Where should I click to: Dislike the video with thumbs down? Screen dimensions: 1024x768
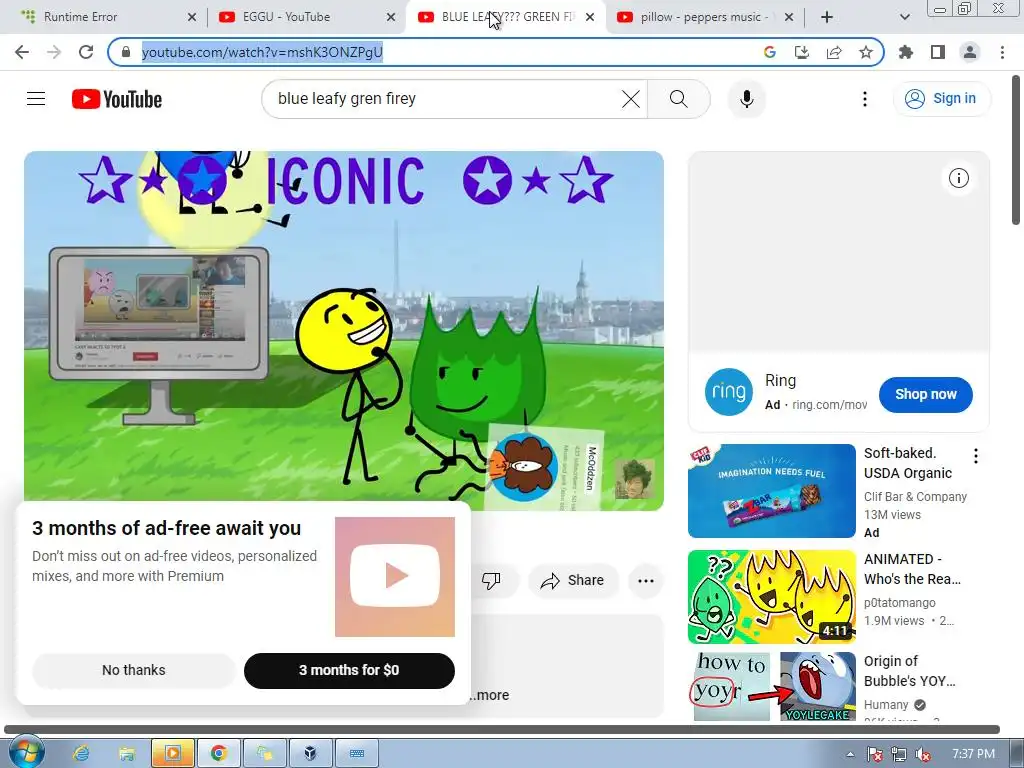tap(491, 580)
